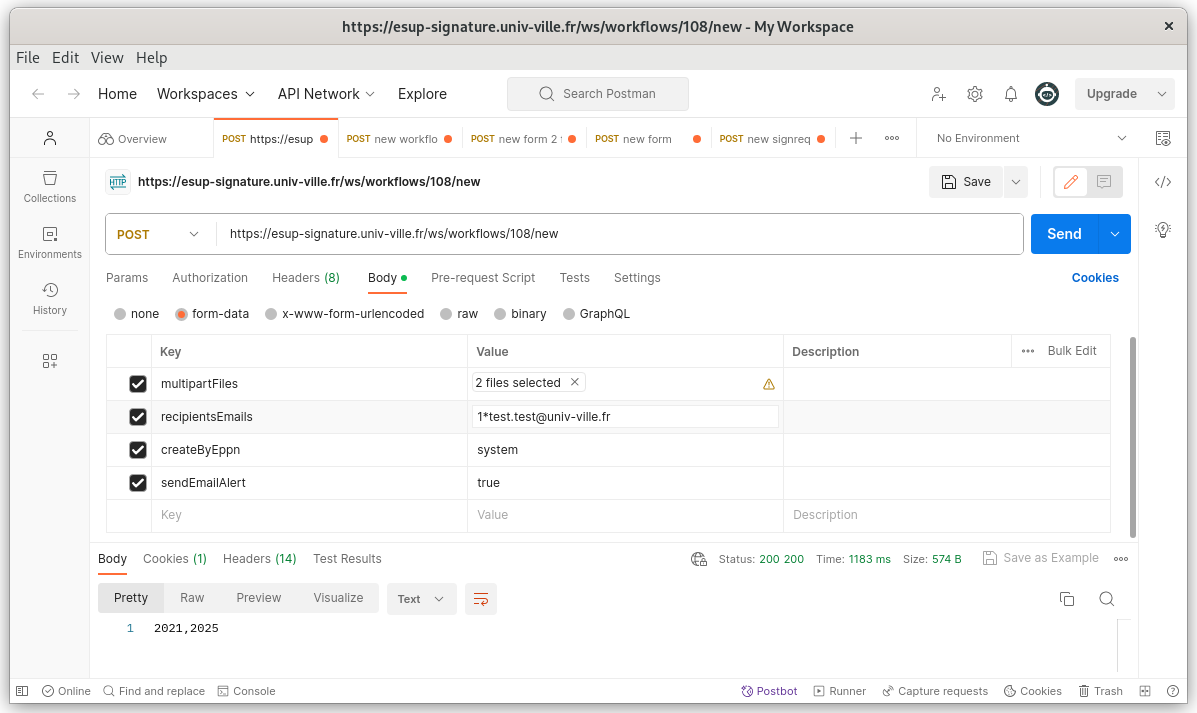
Task: Open settings gear in the header
Action: (975, 94)
